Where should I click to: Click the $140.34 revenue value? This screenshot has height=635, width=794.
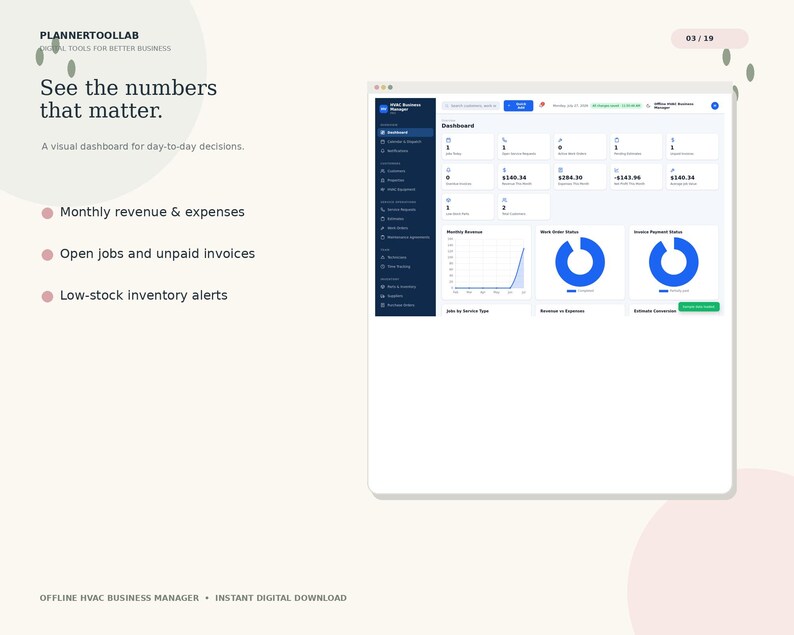[514, 178]
